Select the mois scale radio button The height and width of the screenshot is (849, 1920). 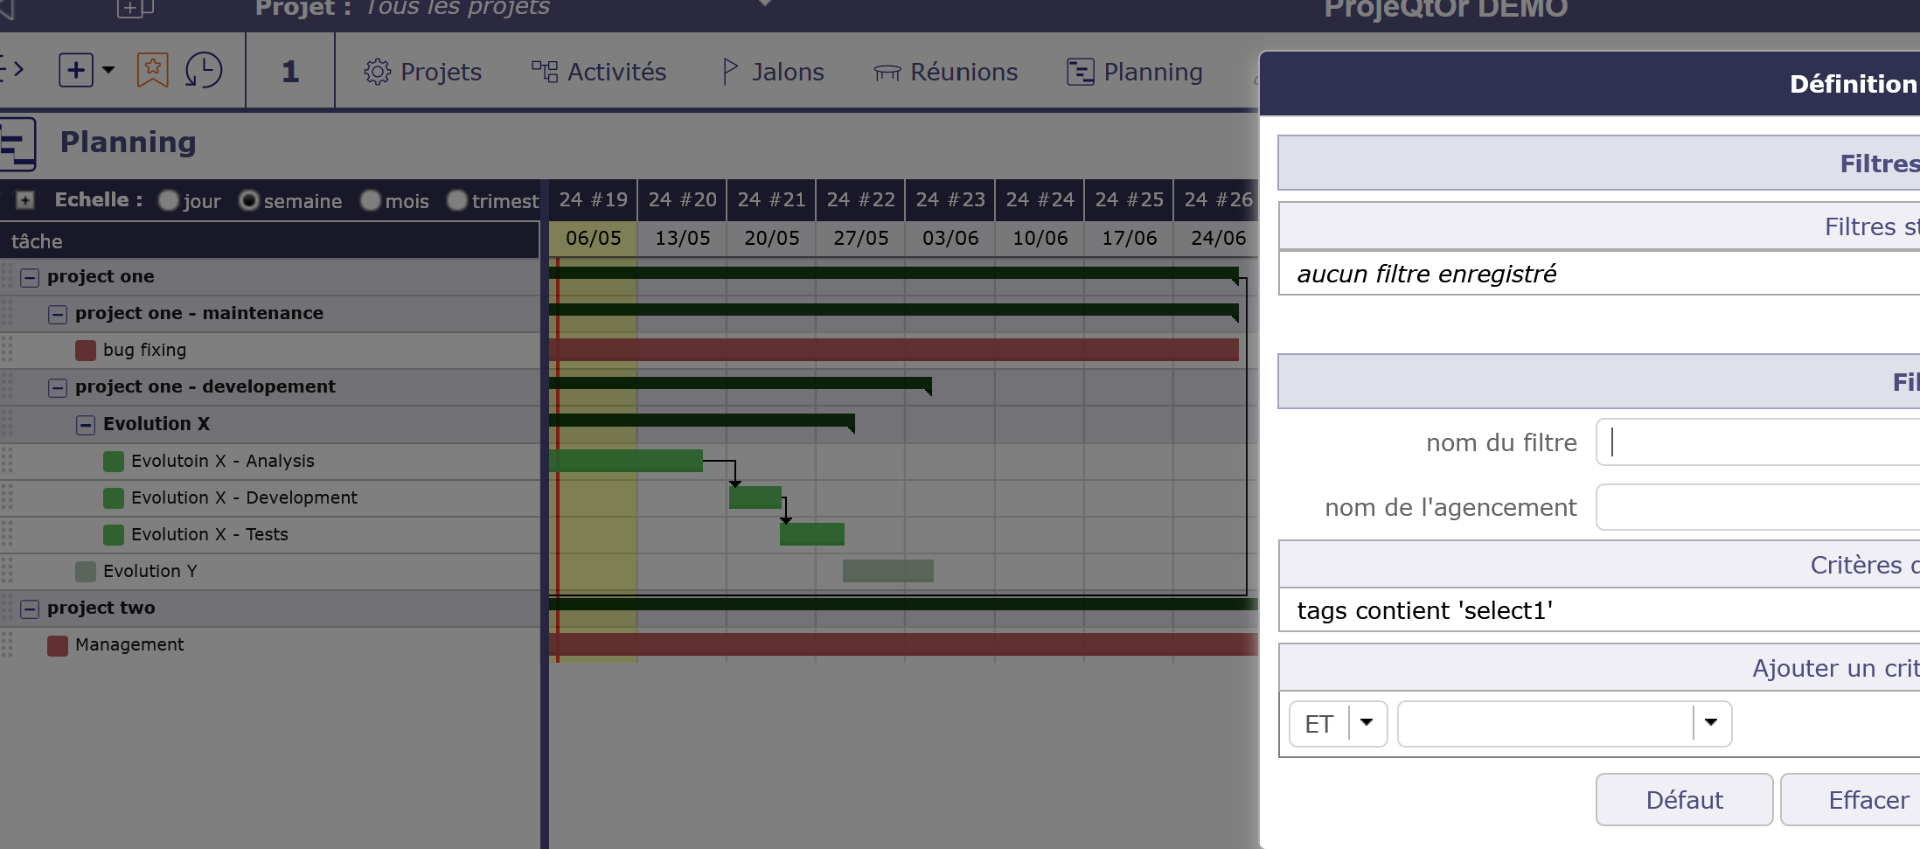(x=371, y=201)
